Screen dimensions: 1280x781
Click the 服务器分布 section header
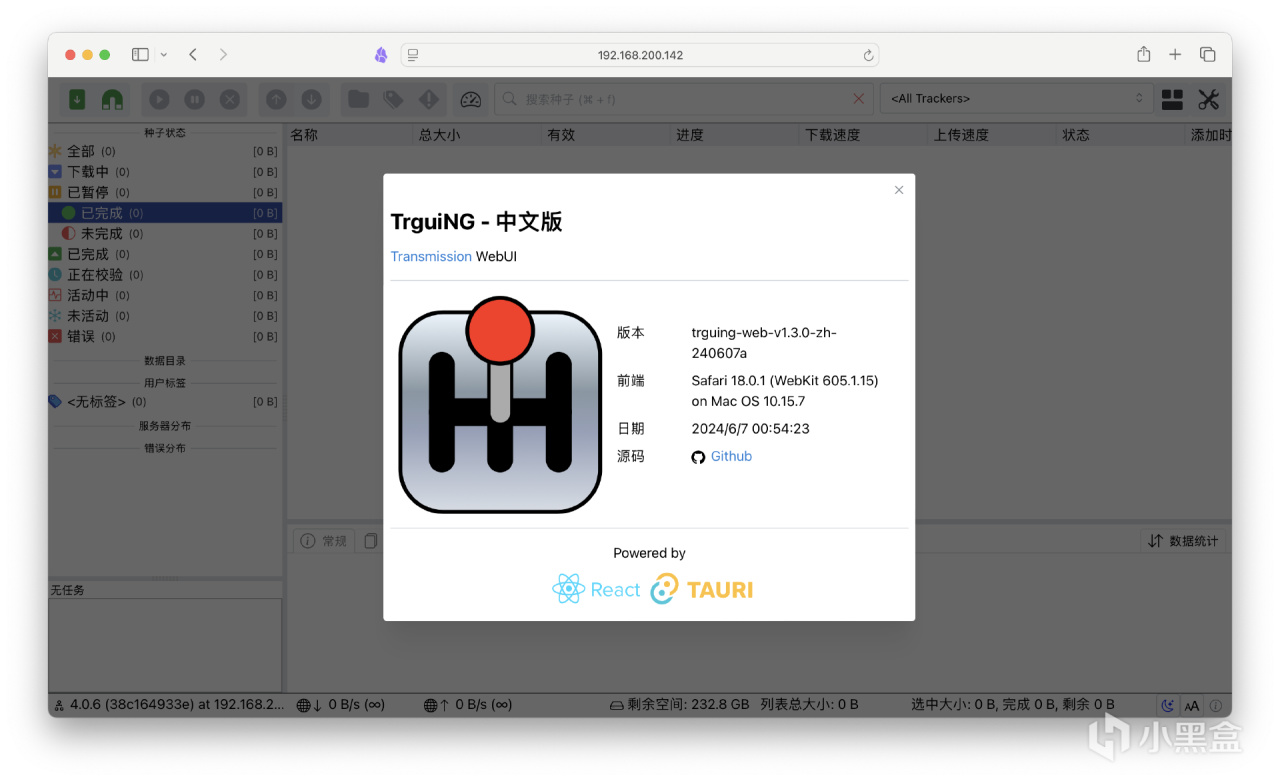(x=165, y=426)
